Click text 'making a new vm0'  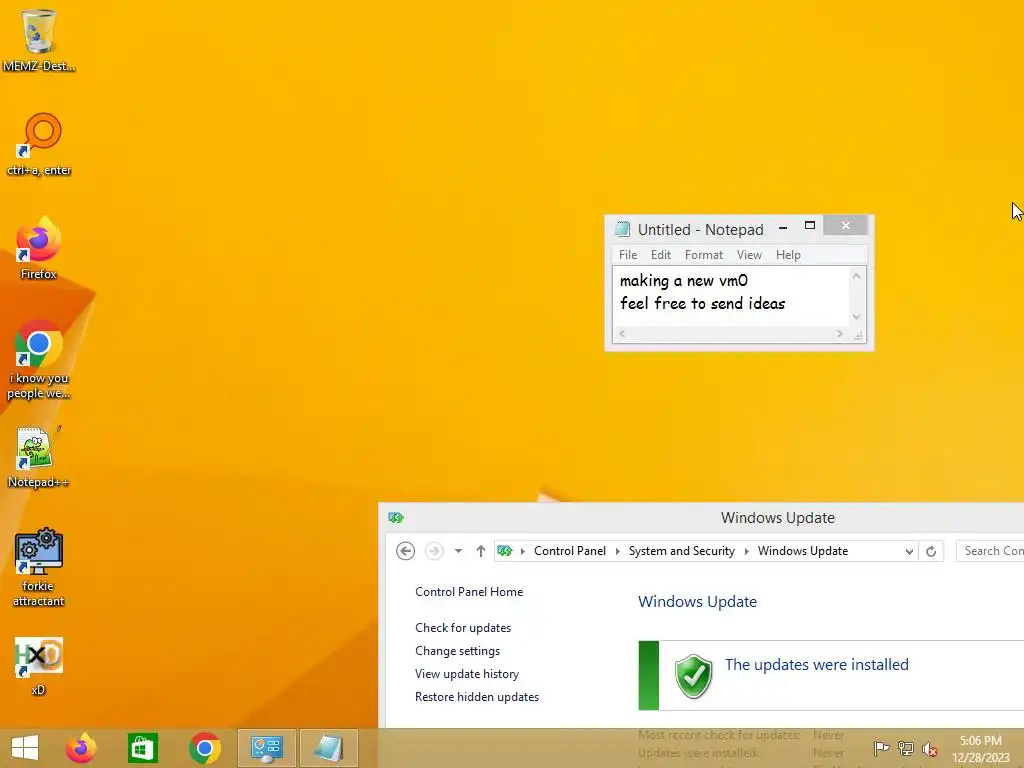(x=684, y=281)
